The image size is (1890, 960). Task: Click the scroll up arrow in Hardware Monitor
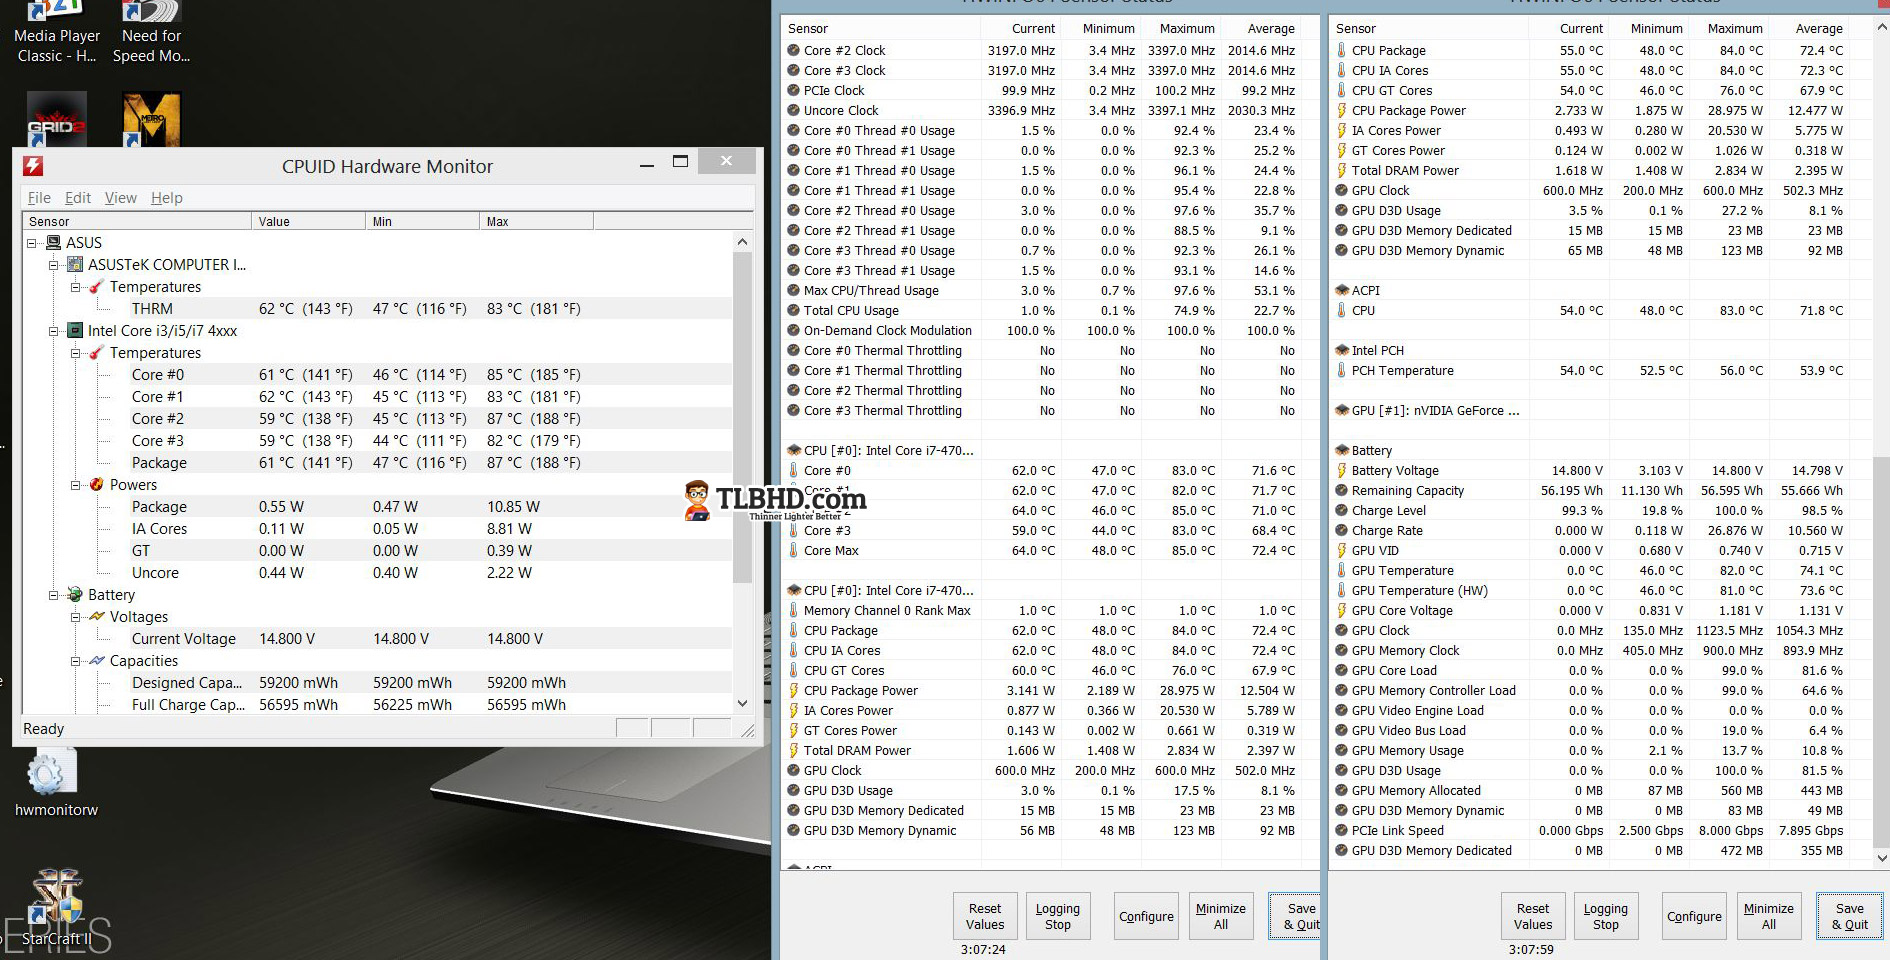pyautogui.click(x=742, y=242)
